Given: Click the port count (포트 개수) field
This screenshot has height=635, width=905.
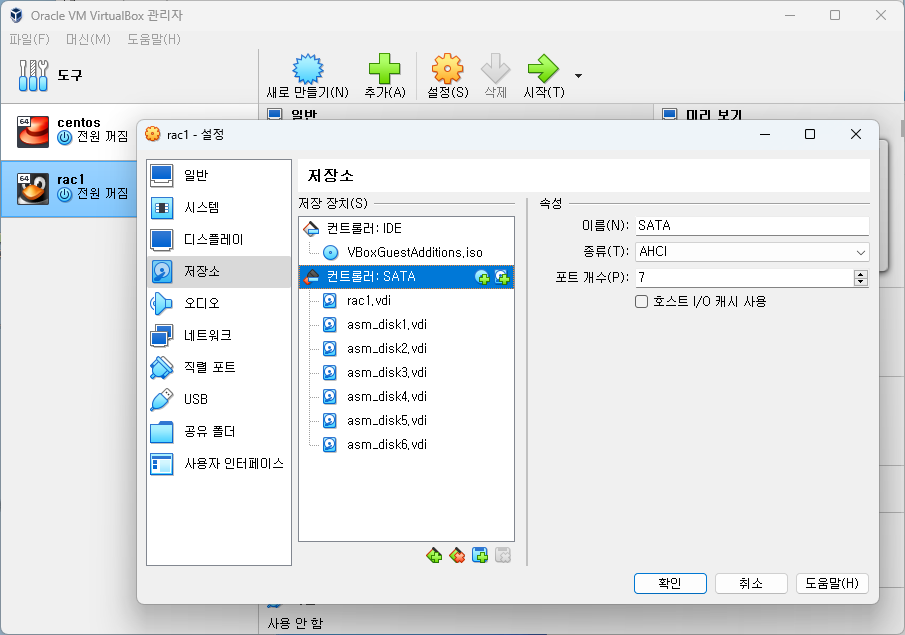Looking at the screenshot, I should tap(744, 278).
